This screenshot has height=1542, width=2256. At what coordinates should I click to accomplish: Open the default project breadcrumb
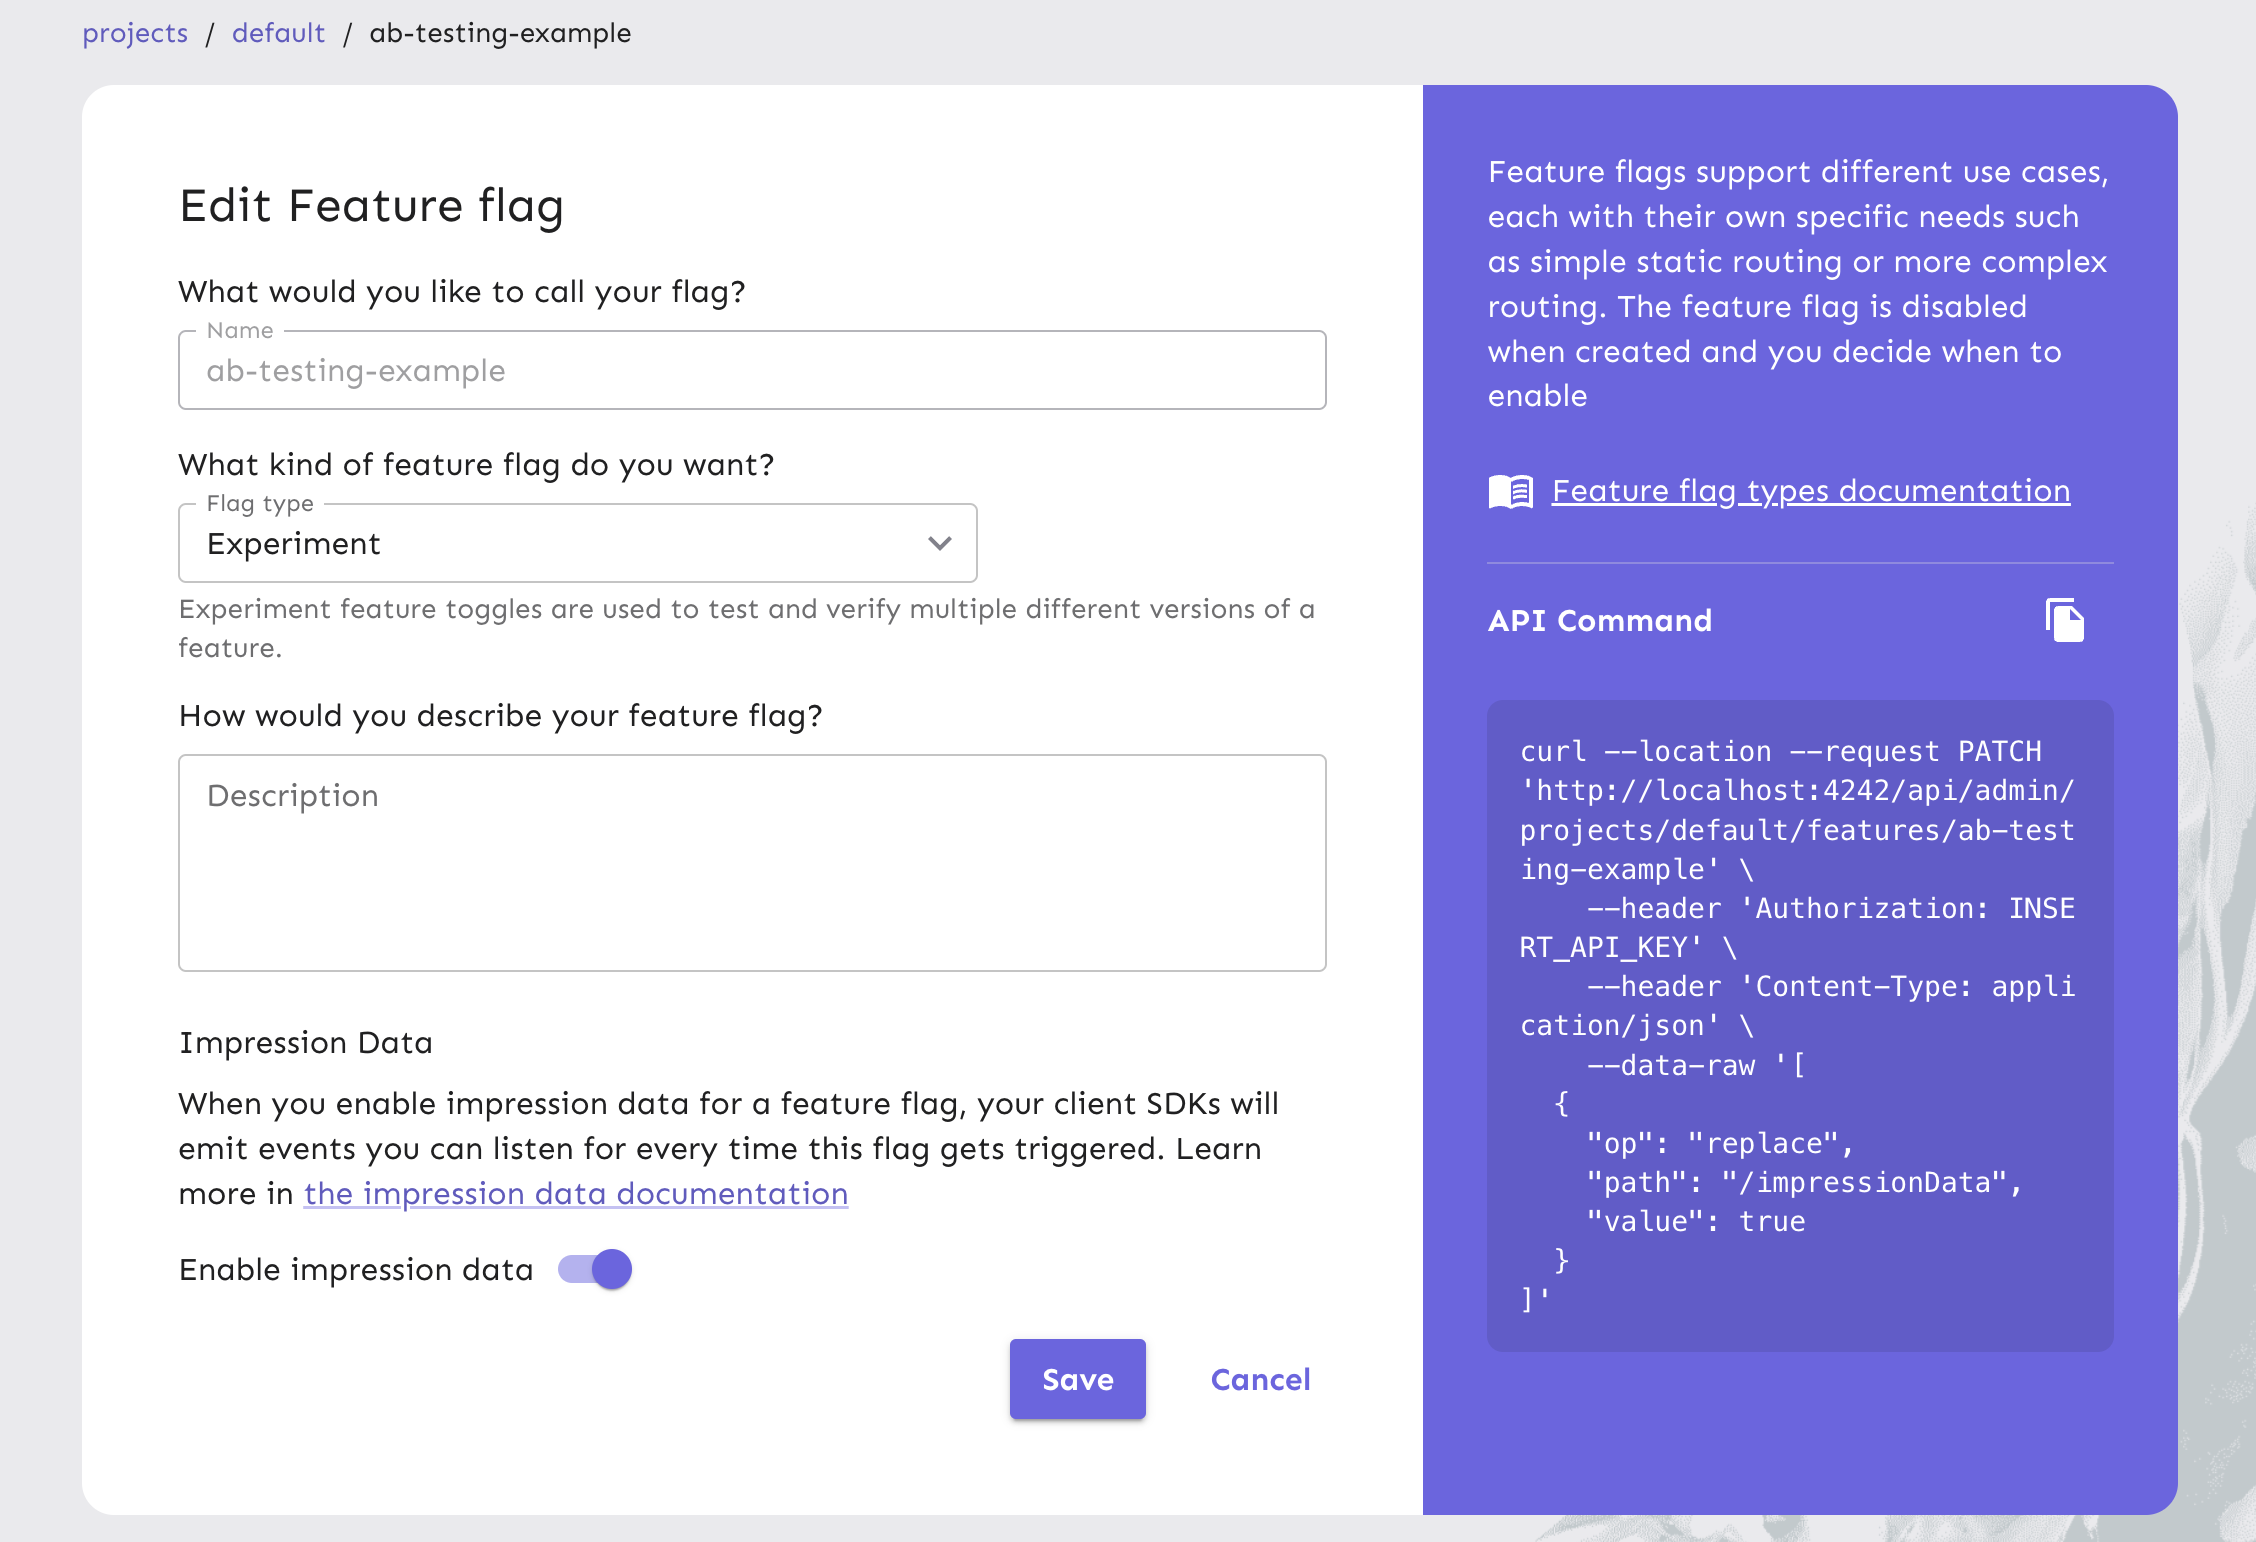pyautogui.click(x=278, y=32)
